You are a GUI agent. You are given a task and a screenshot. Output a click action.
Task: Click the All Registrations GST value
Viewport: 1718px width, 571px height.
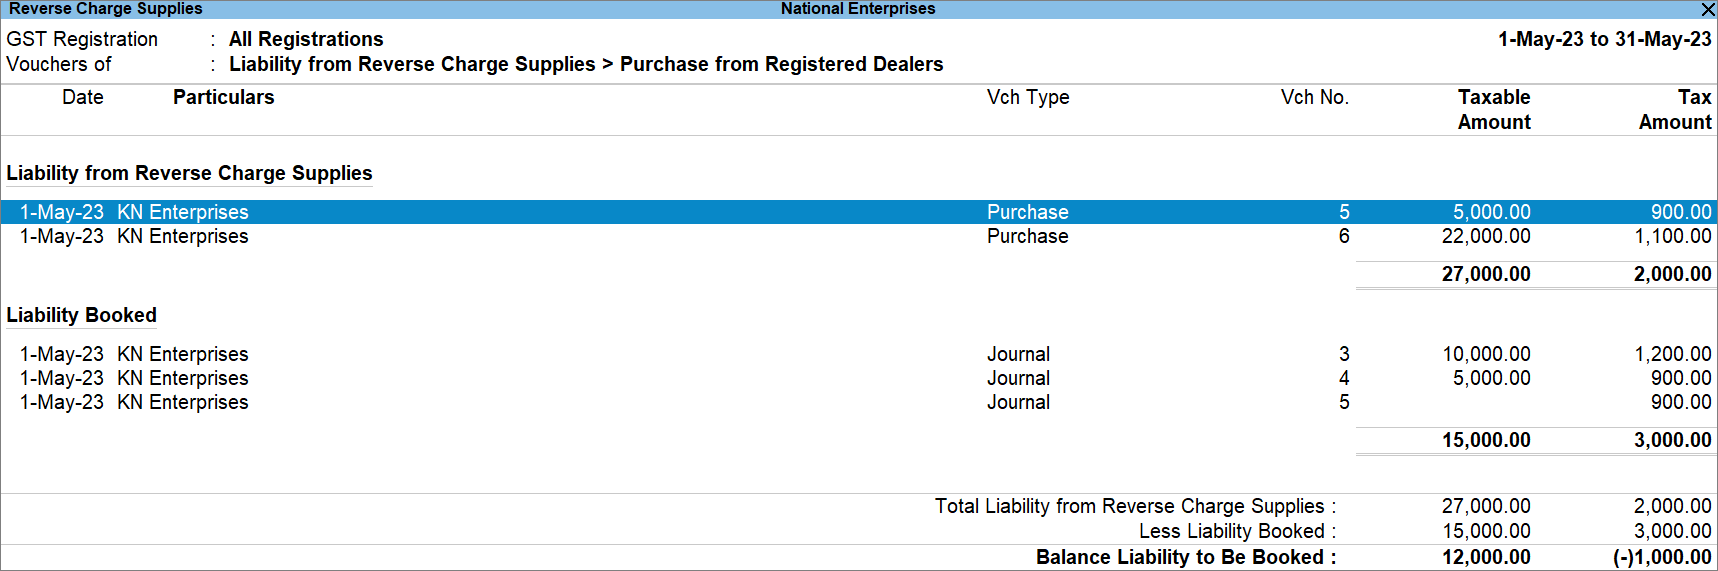(x=306, y=39)
